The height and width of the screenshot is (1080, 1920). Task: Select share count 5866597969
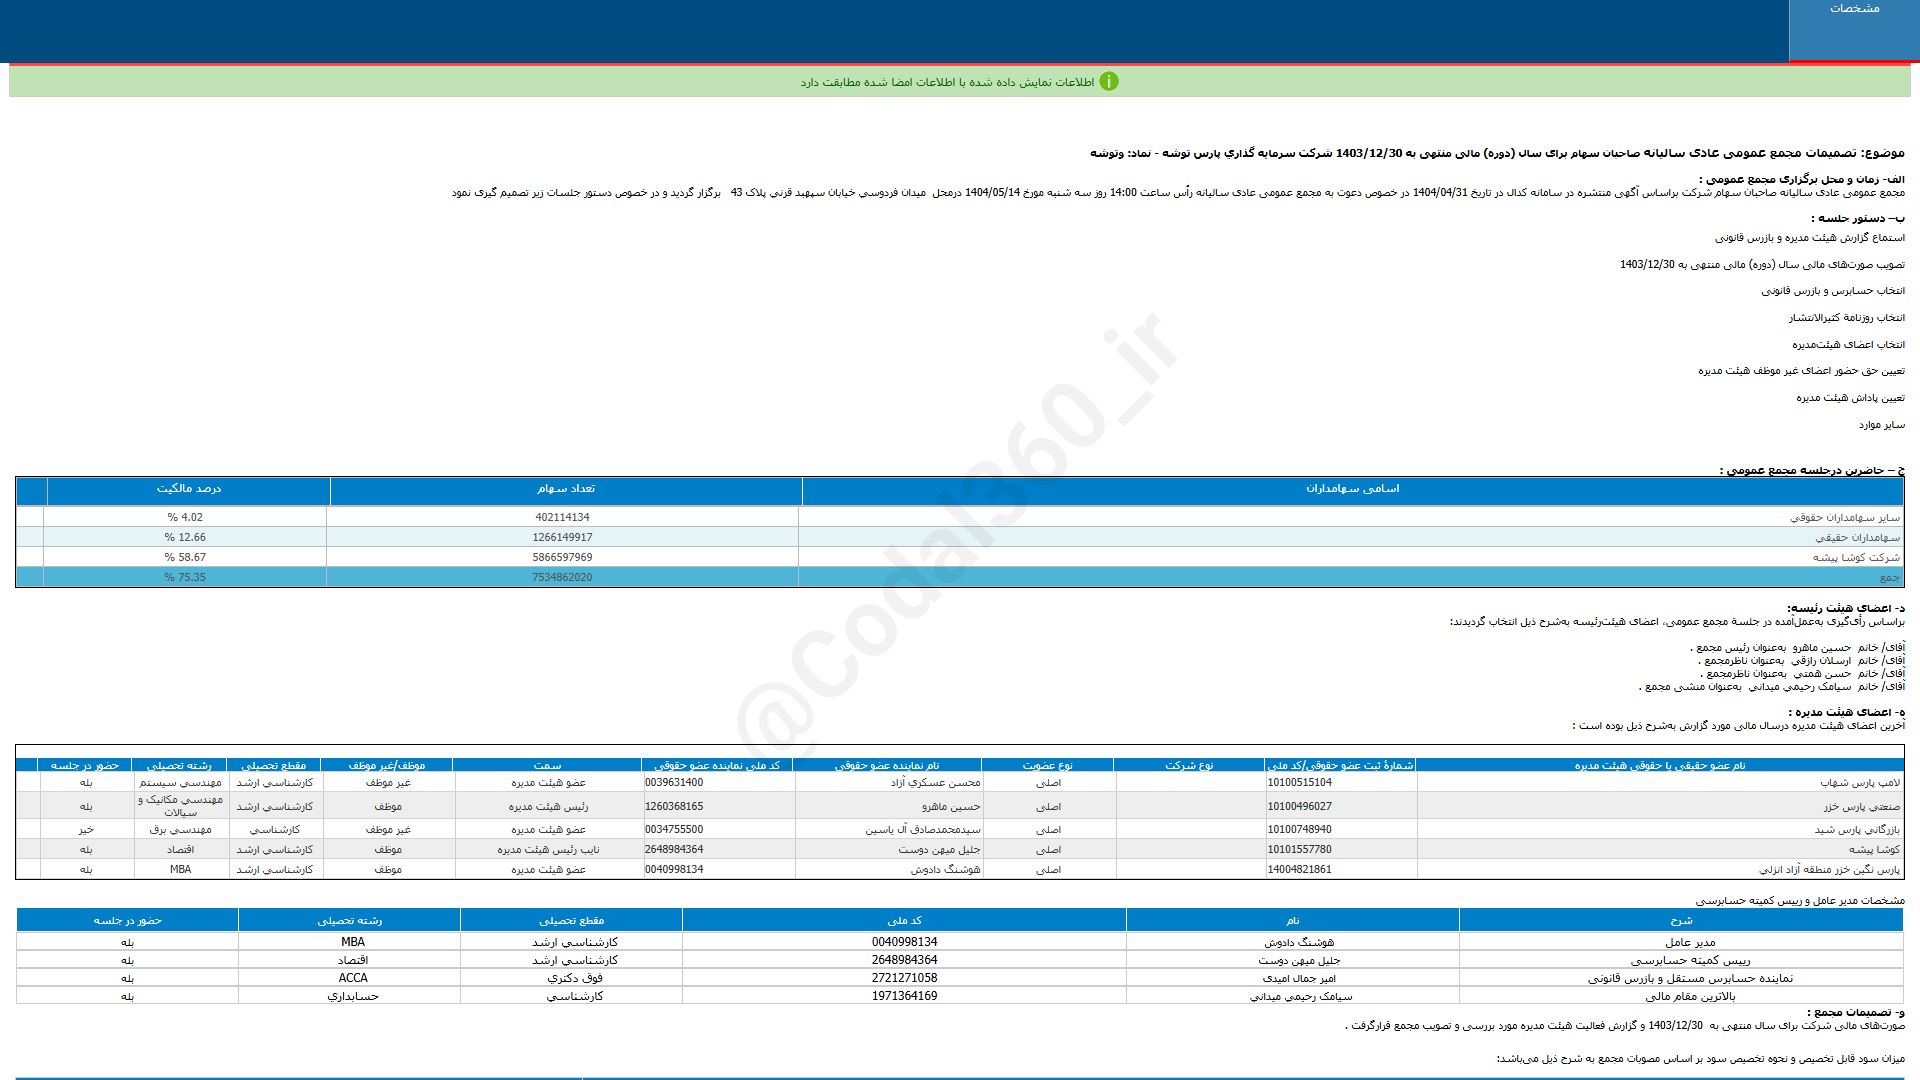pyautogui.click(x=562, y=558)
